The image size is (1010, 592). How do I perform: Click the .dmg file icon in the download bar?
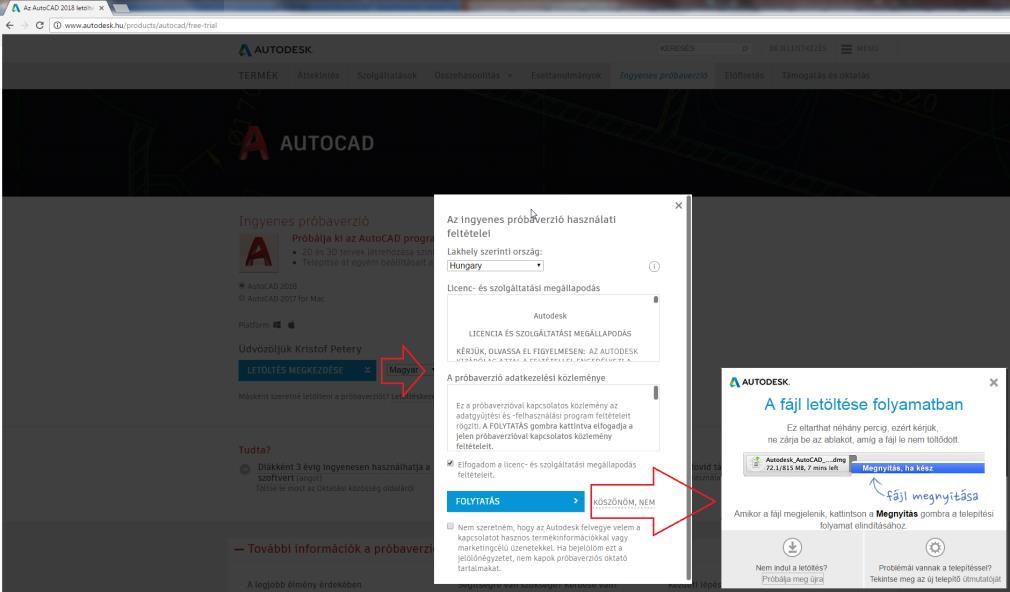pyautogui.click(x=756, y=463)
